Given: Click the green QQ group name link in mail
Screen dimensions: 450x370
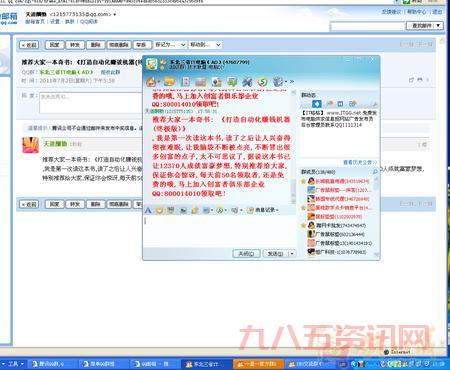Looking at the screenshot, I should click(66, 72).
